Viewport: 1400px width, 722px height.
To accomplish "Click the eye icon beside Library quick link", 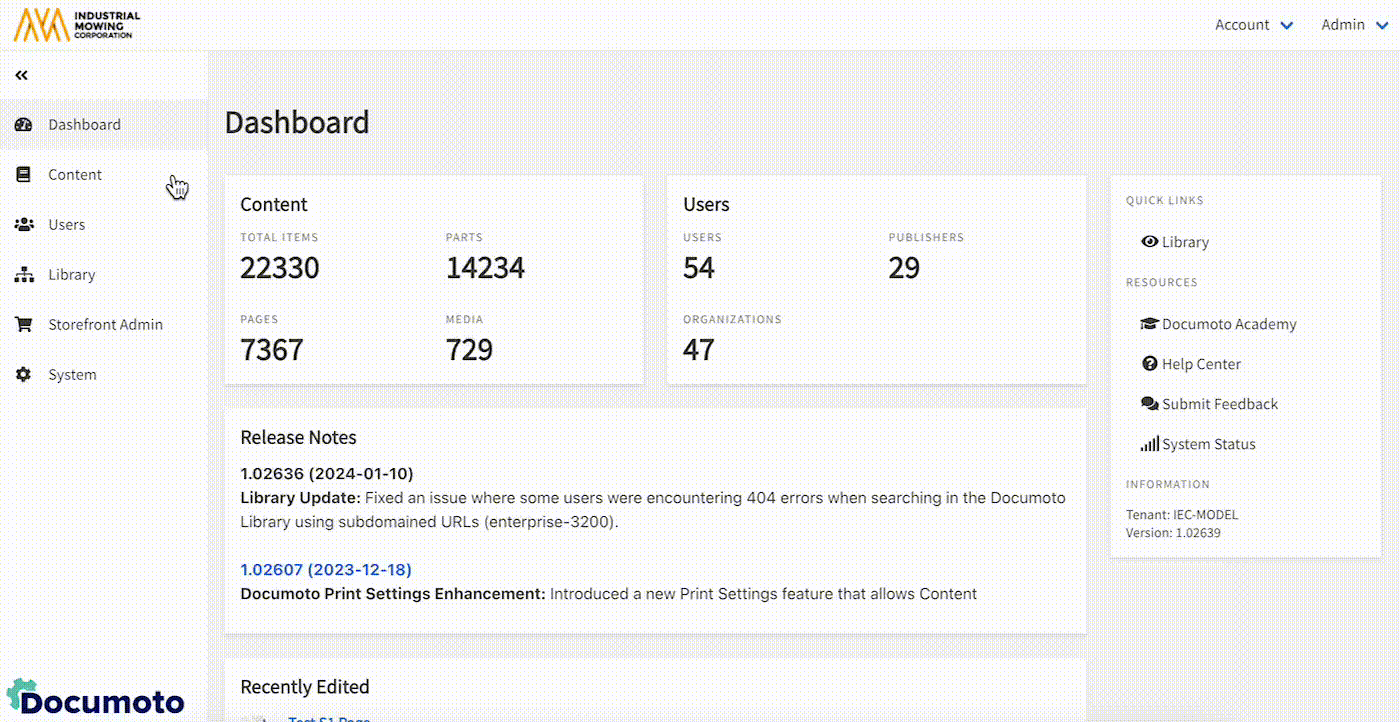I will tap(1149, 242).
